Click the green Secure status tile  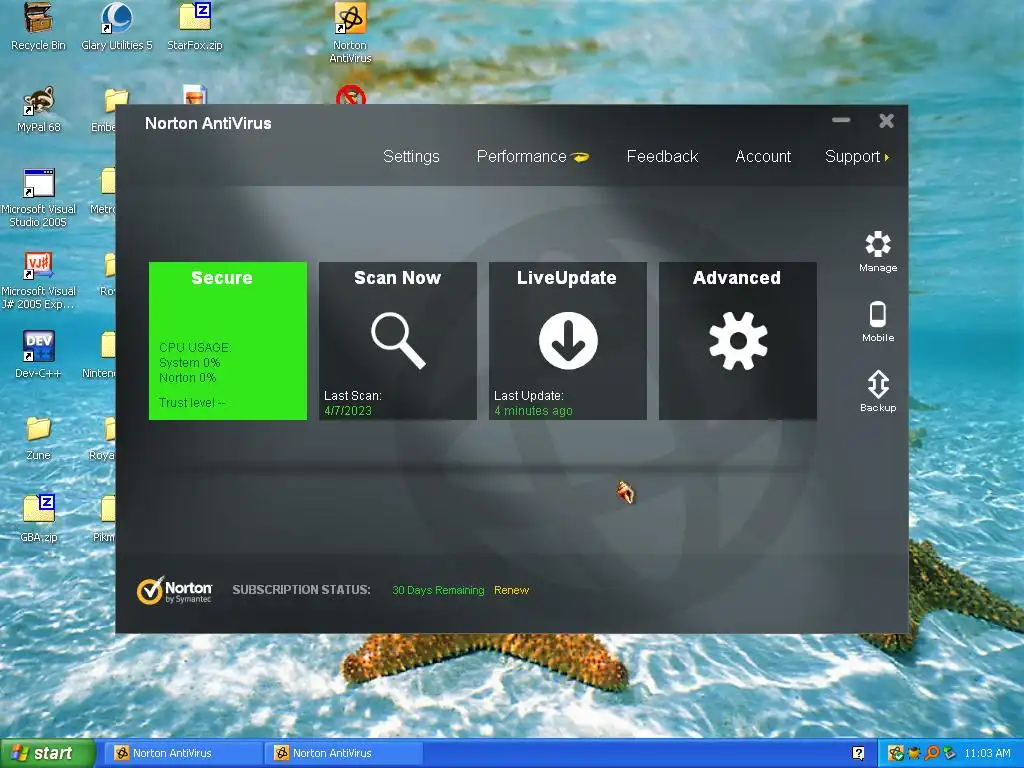point(228,341)
